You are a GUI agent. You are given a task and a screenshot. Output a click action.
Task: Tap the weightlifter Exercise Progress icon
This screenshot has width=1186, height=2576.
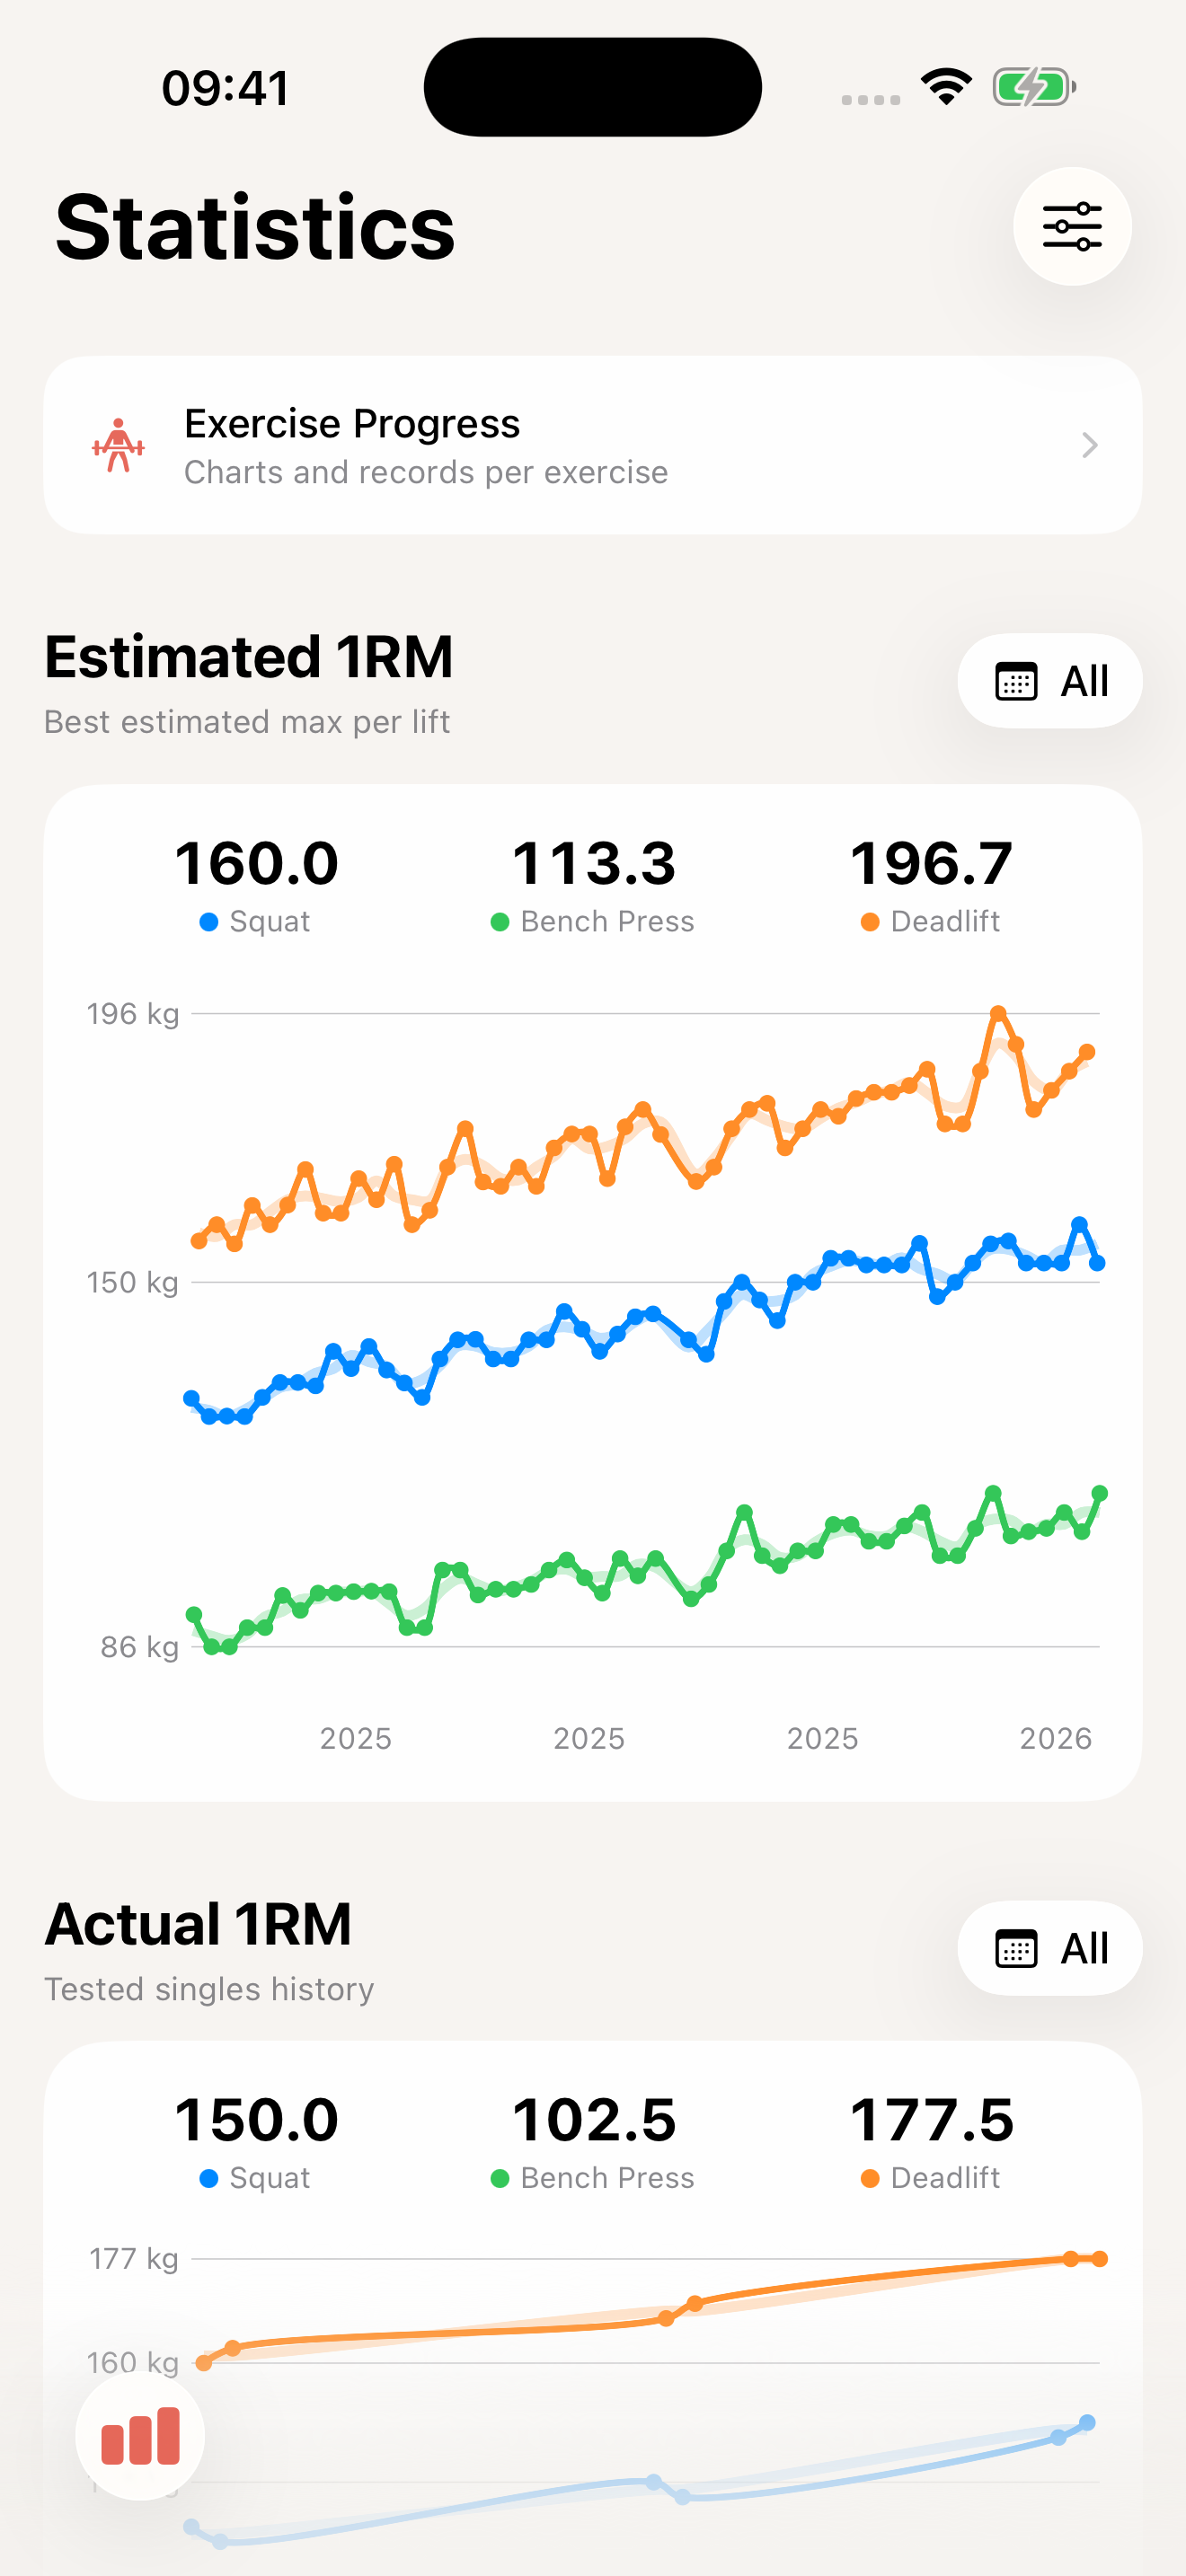(118, 445)
